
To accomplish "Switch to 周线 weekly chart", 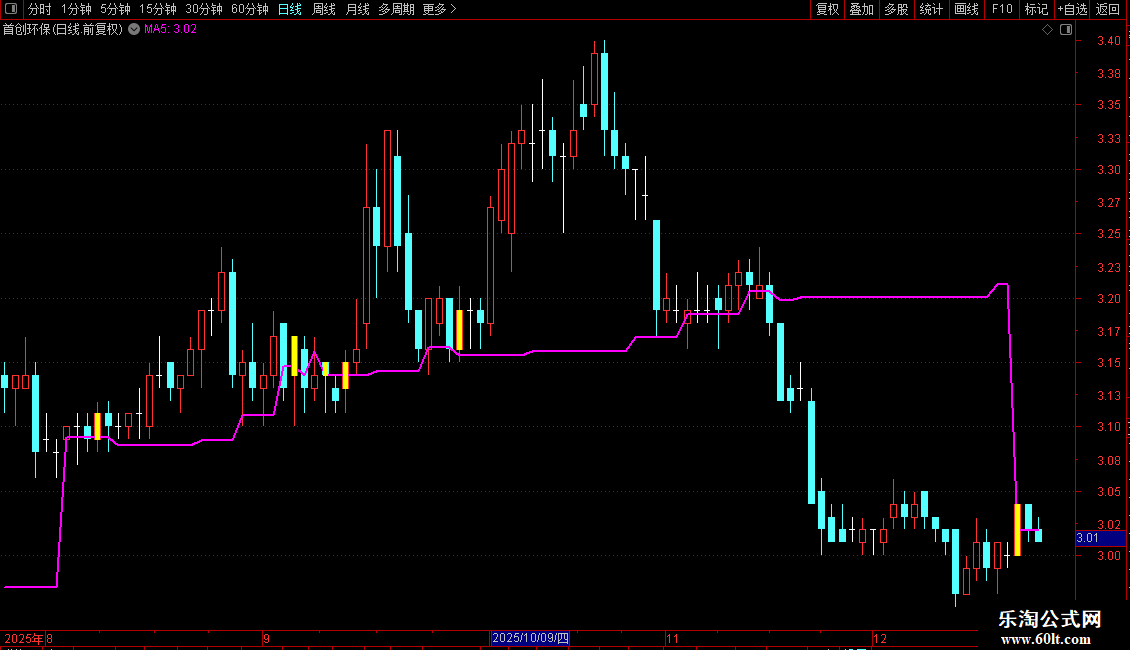I will click(324, 9).
